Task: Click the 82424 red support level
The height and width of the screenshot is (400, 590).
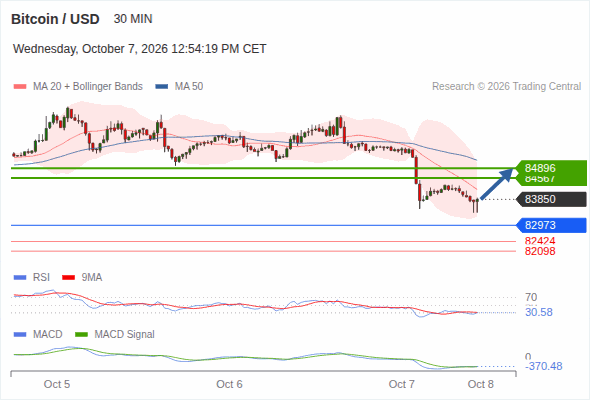Action: (x=540, y=241)
